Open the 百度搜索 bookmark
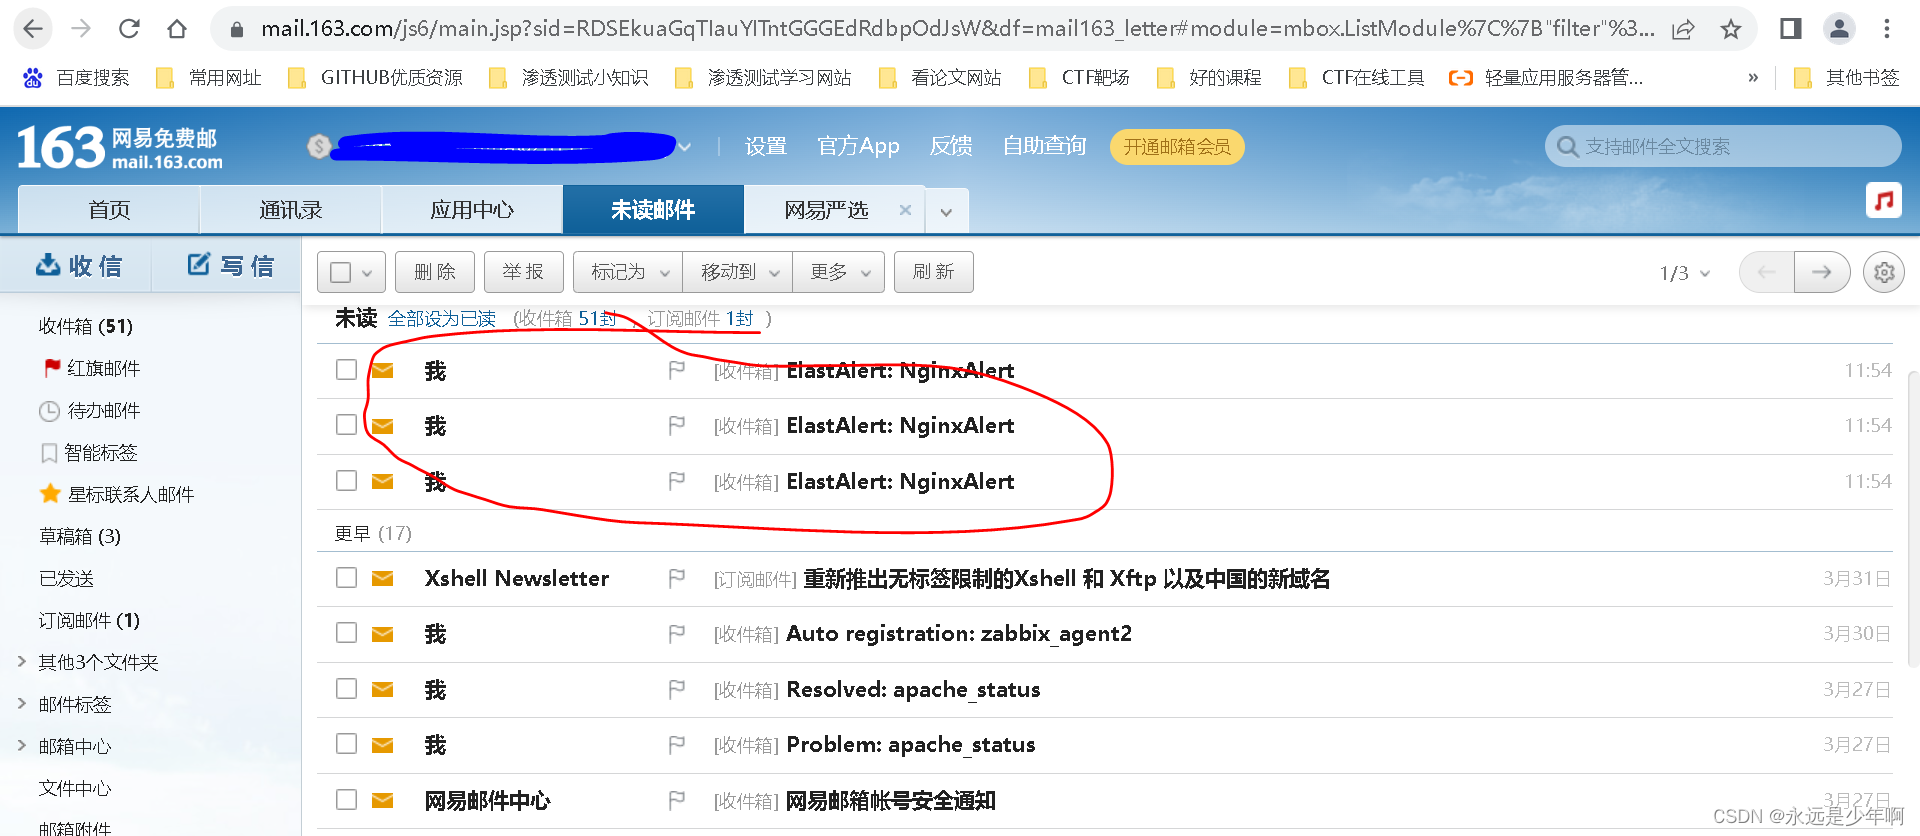The width and height of the screenshot is (1920, 836). click(77, 78)
